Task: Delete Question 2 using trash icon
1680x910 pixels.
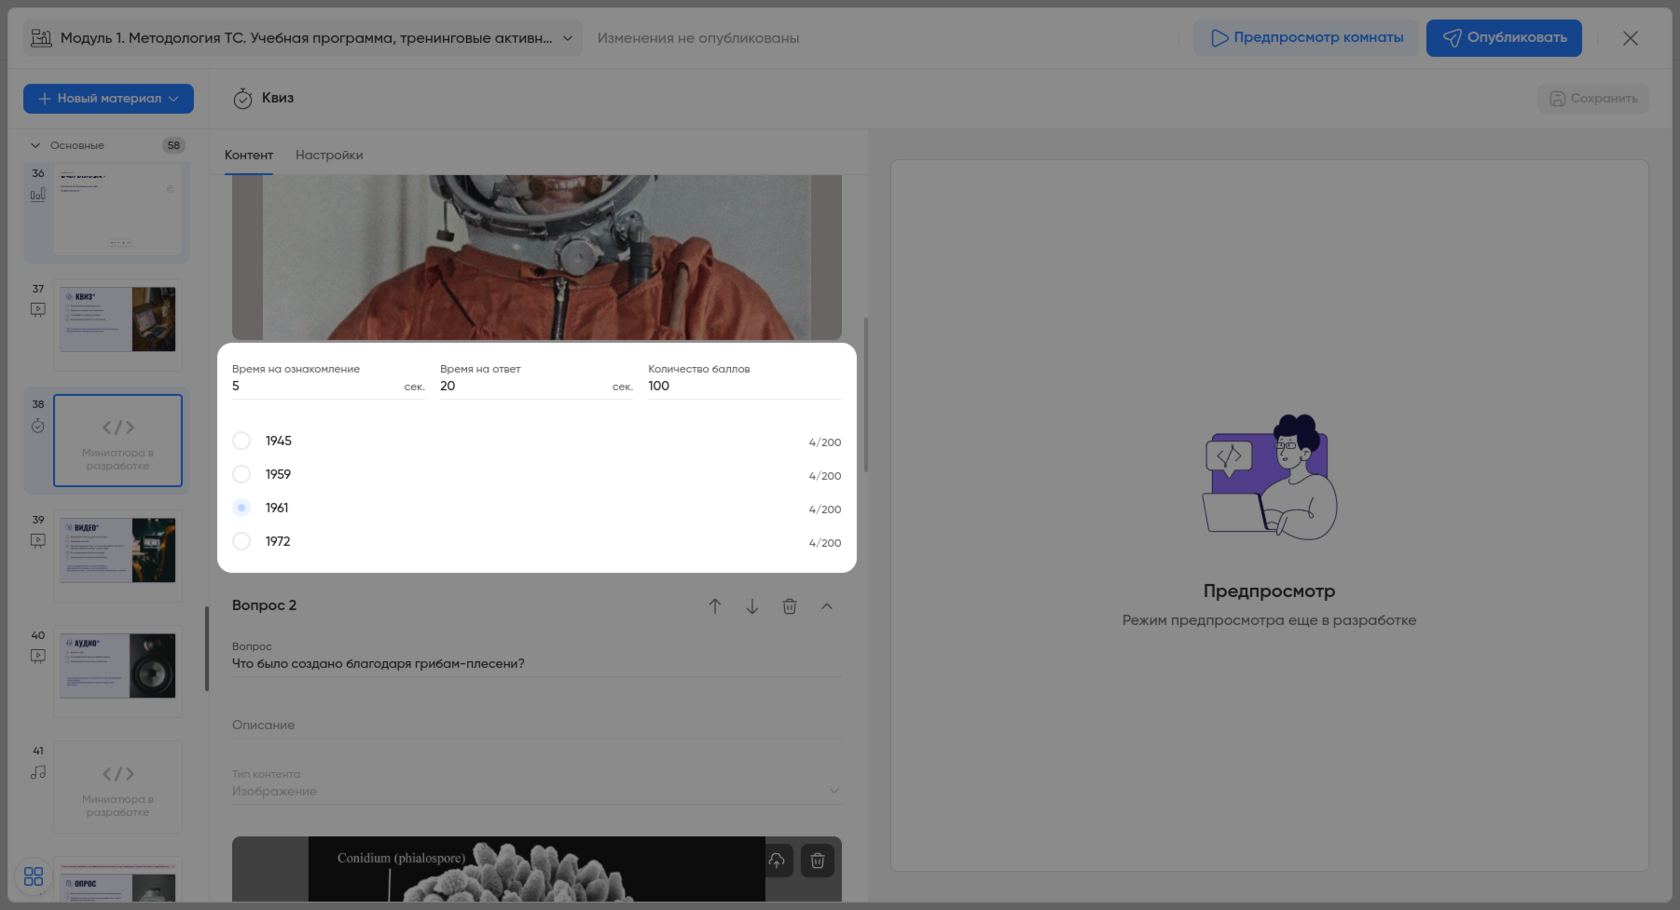Action: coord(789,606)
